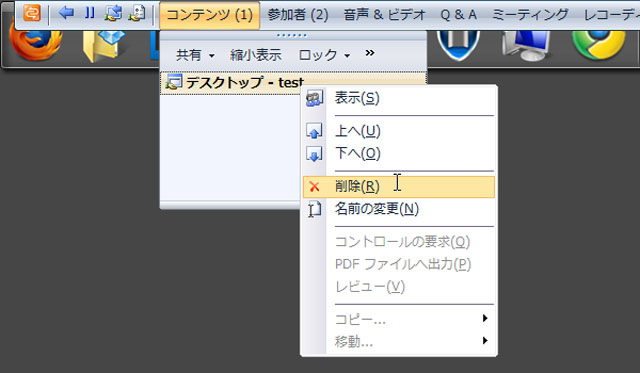
Task: Click 削除(R) to delete the content
Action: coord(399,186)
